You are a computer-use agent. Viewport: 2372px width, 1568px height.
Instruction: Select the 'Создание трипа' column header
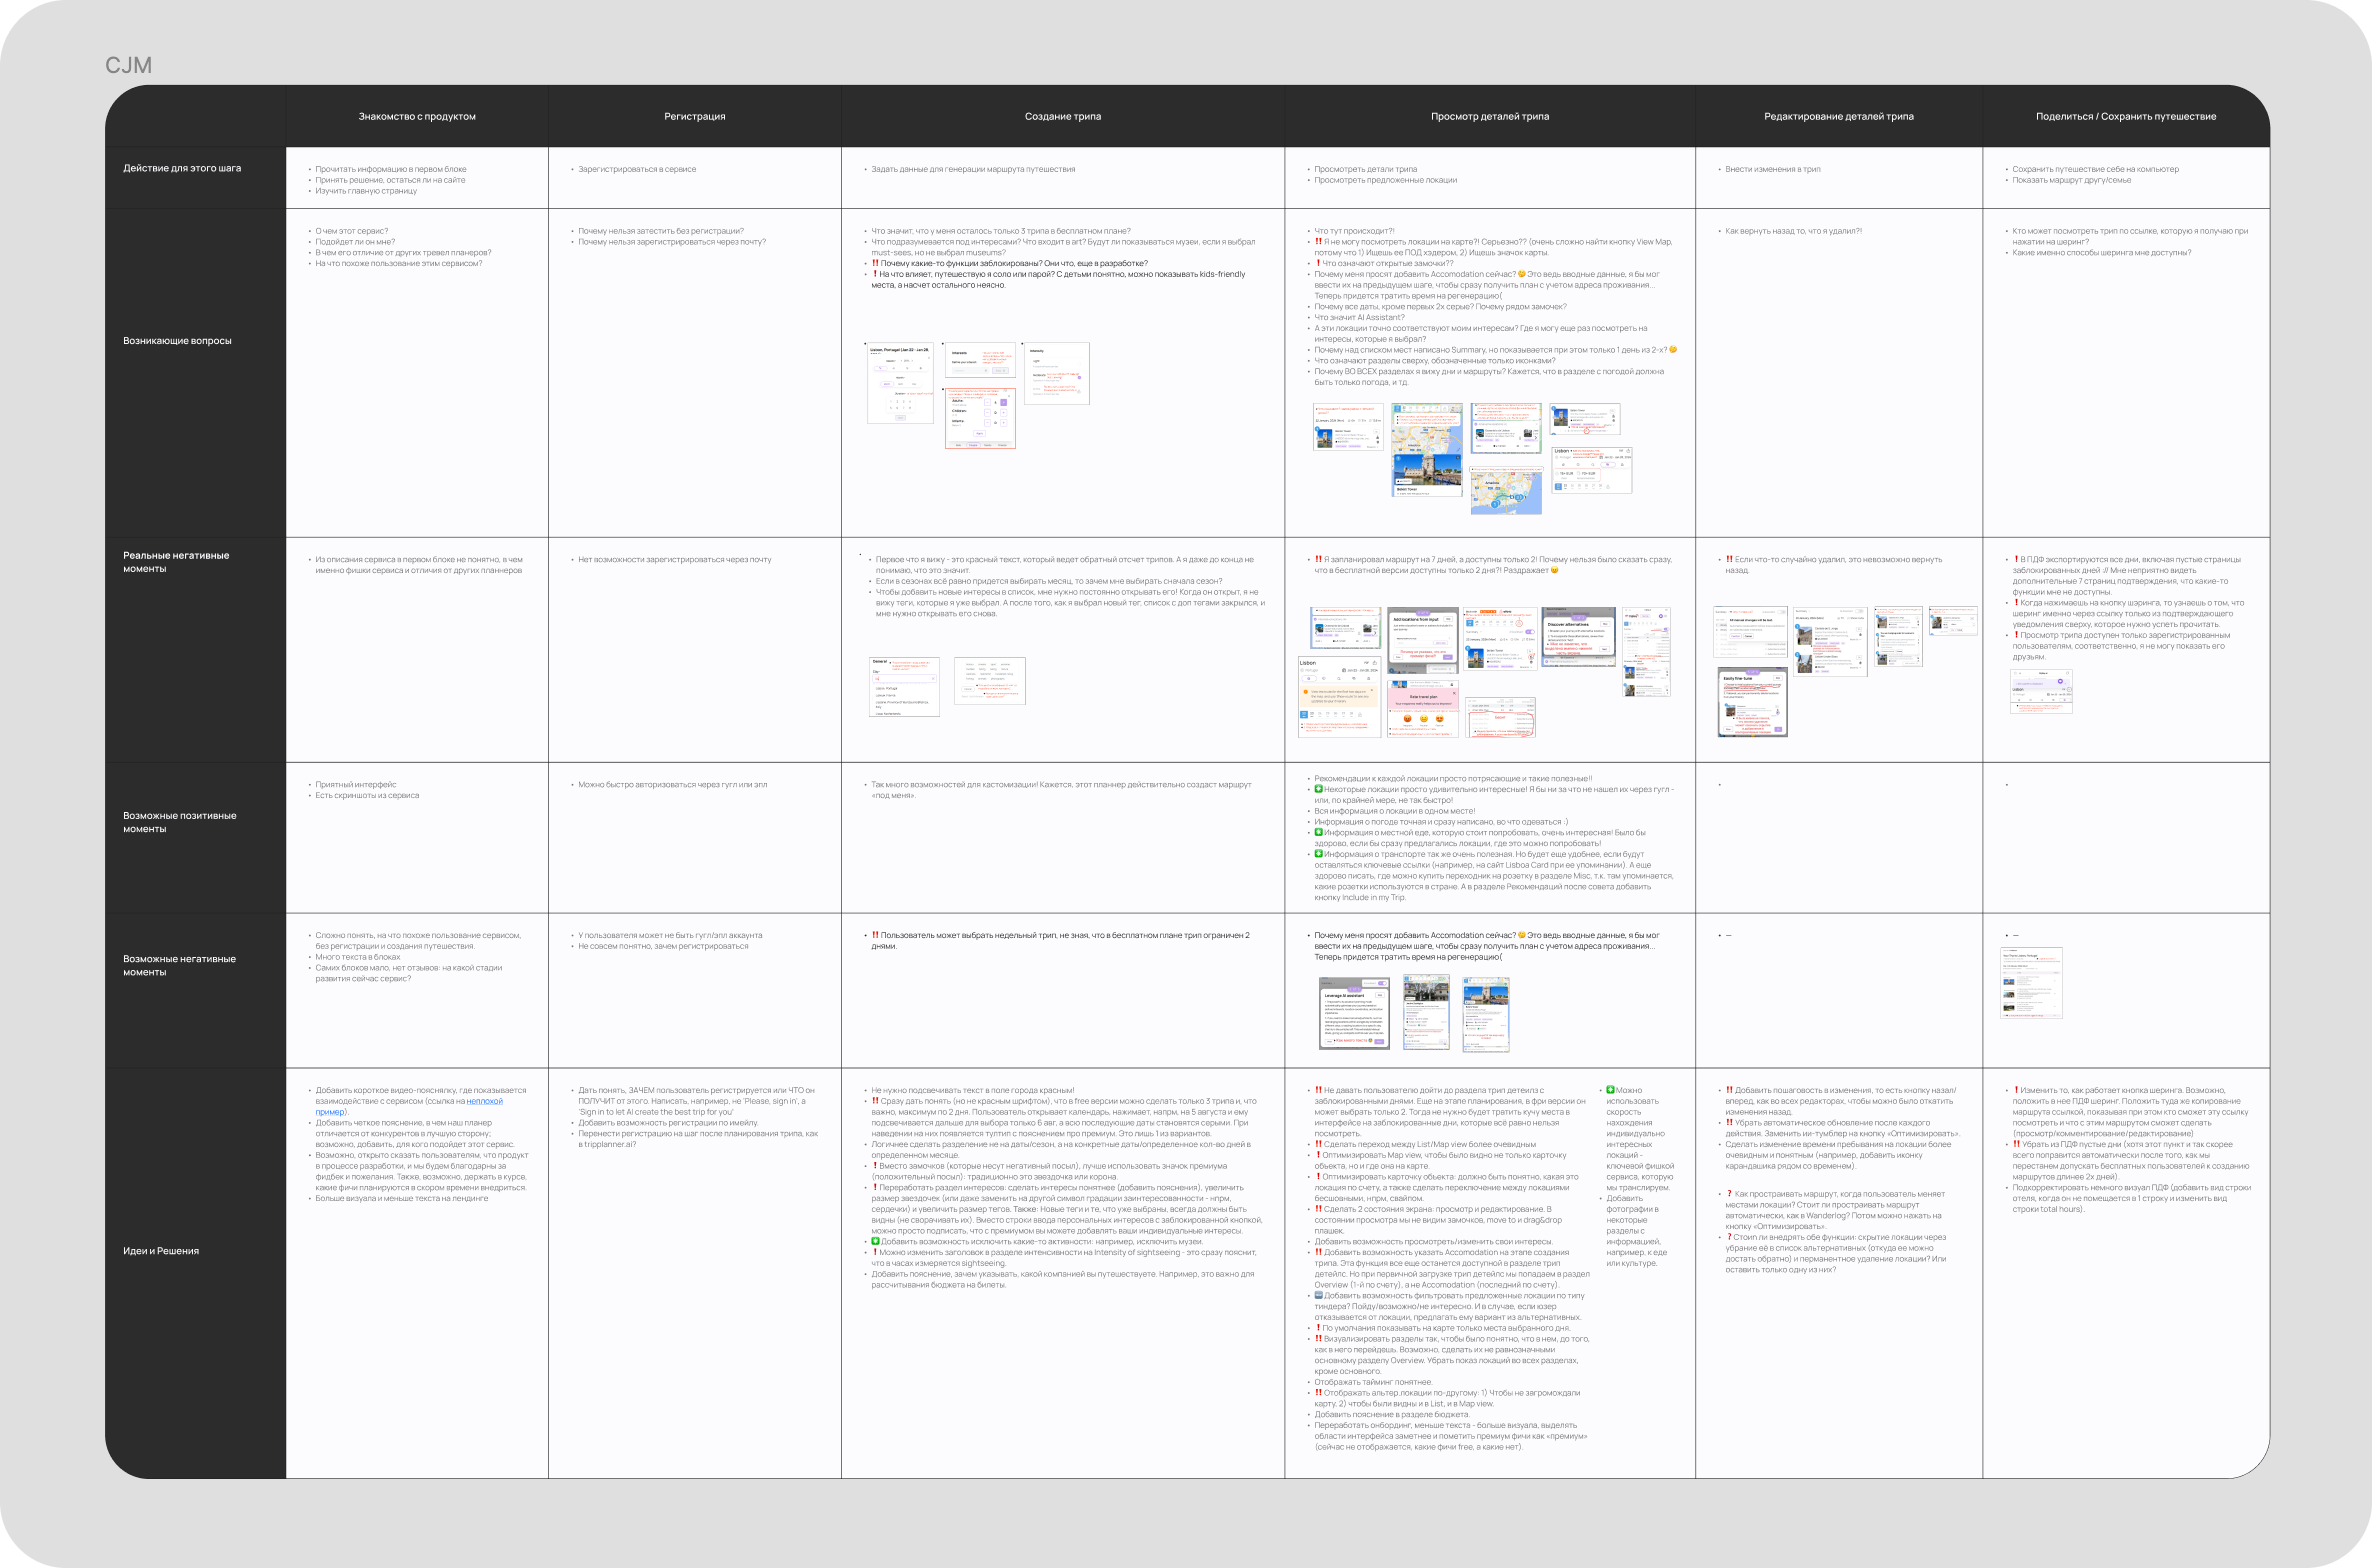1062,117
